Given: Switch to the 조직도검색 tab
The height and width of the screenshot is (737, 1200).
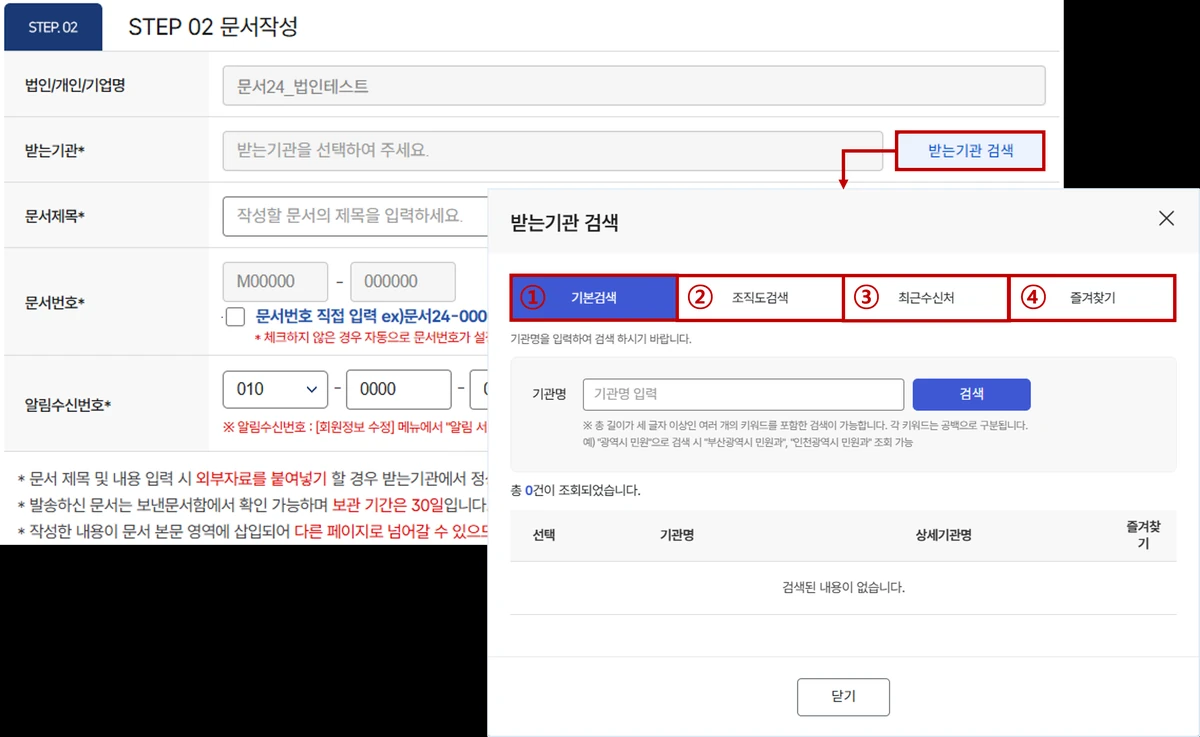Looking at the screenshot, I should 760,298.
